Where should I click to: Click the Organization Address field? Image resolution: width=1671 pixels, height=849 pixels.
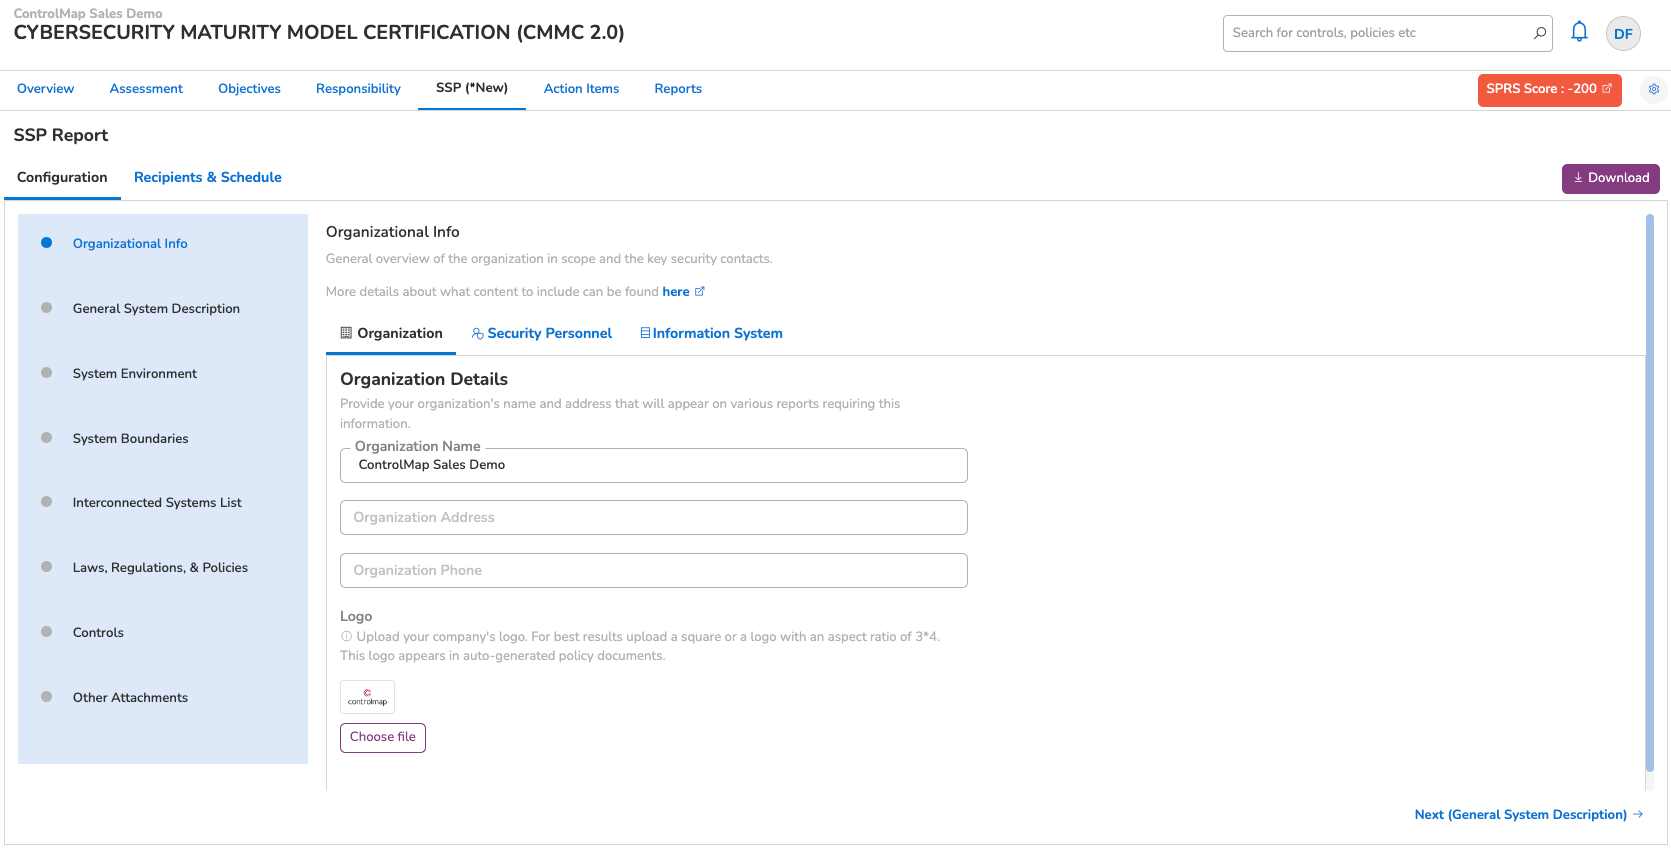[653, 518]
